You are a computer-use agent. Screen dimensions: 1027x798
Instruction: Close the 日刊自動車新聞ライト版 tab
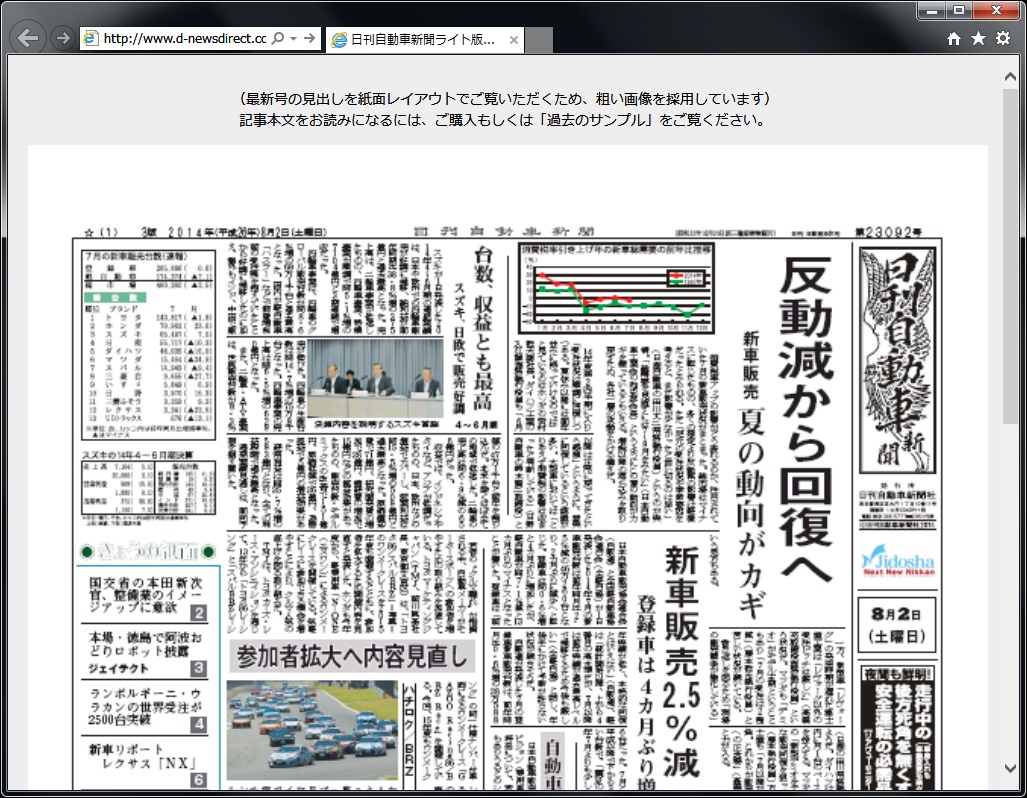[514, 40]
